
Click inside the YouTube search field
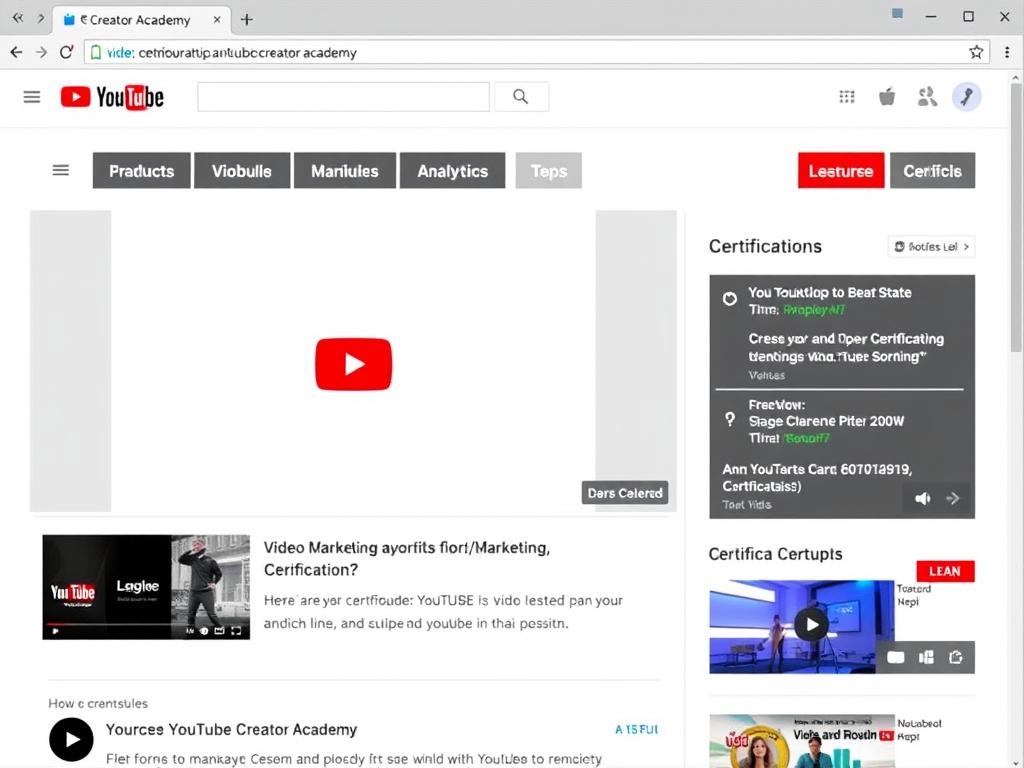pos(344,97)
